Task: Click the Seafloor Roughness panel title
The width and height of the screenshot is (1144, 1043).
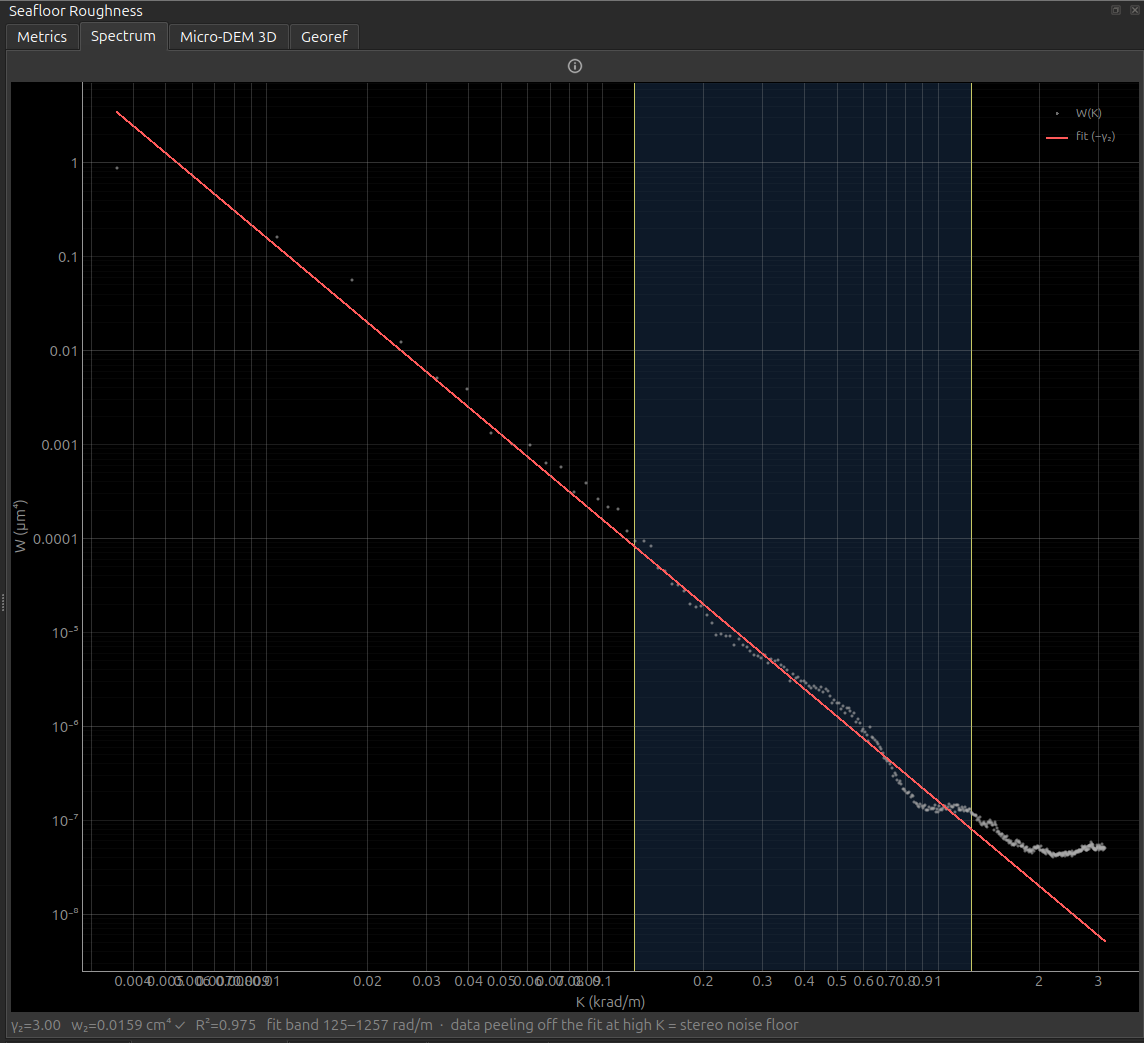Action: pyautogui.click(x=76, y=11)
